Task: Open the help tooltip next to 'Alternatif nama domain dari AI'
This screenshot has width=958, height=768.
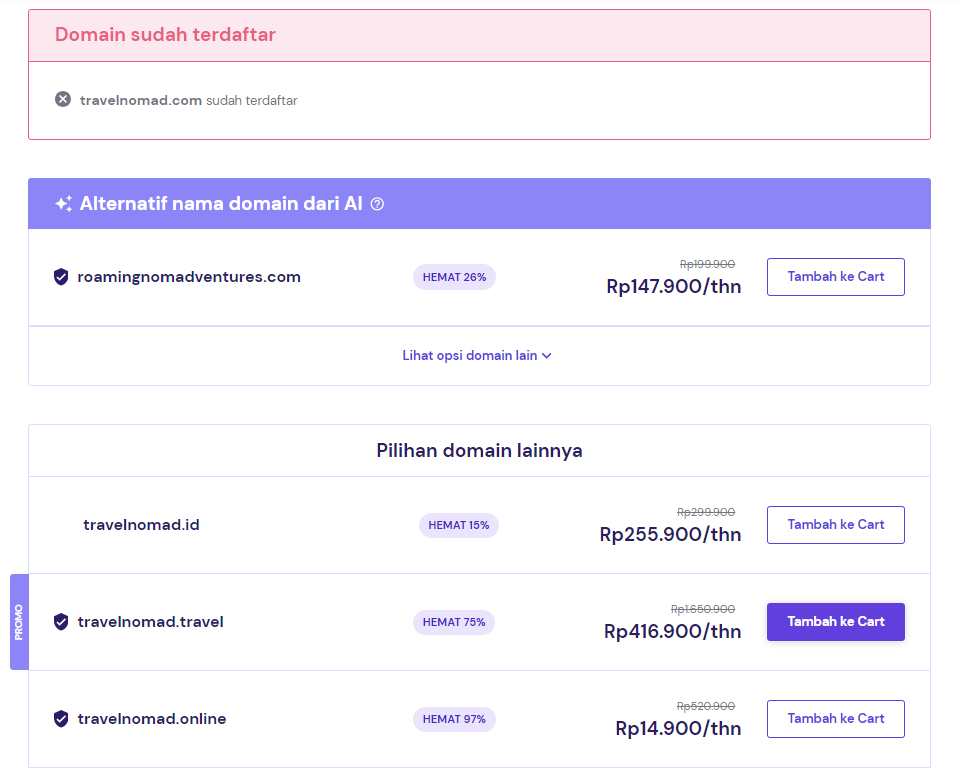Action: (377, 204)
